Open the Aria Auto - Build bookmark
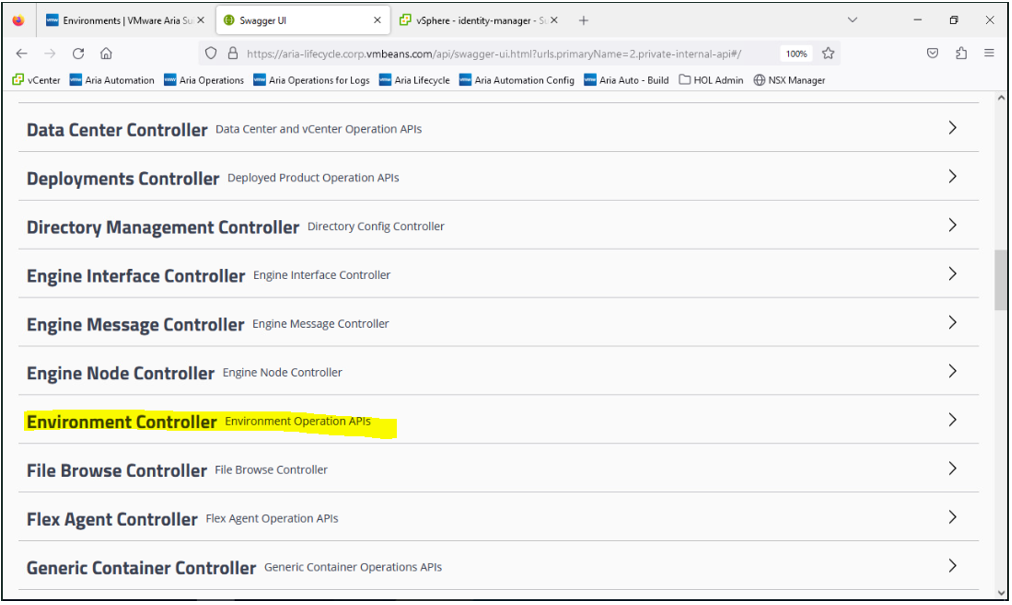This screenshot has width=1012, height=605. point(627,80)
